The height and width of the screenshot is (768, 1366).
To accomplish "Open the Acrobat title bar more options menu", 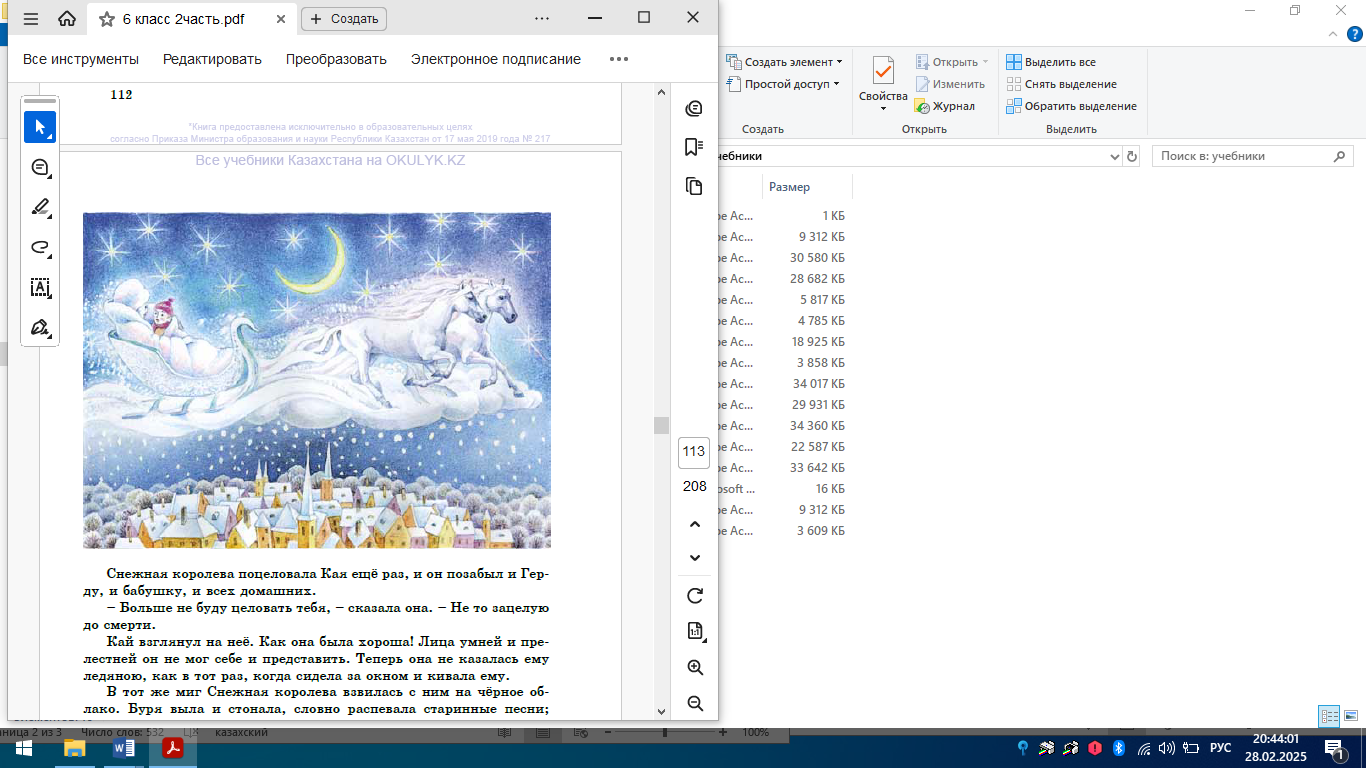I will pos(542,18).
